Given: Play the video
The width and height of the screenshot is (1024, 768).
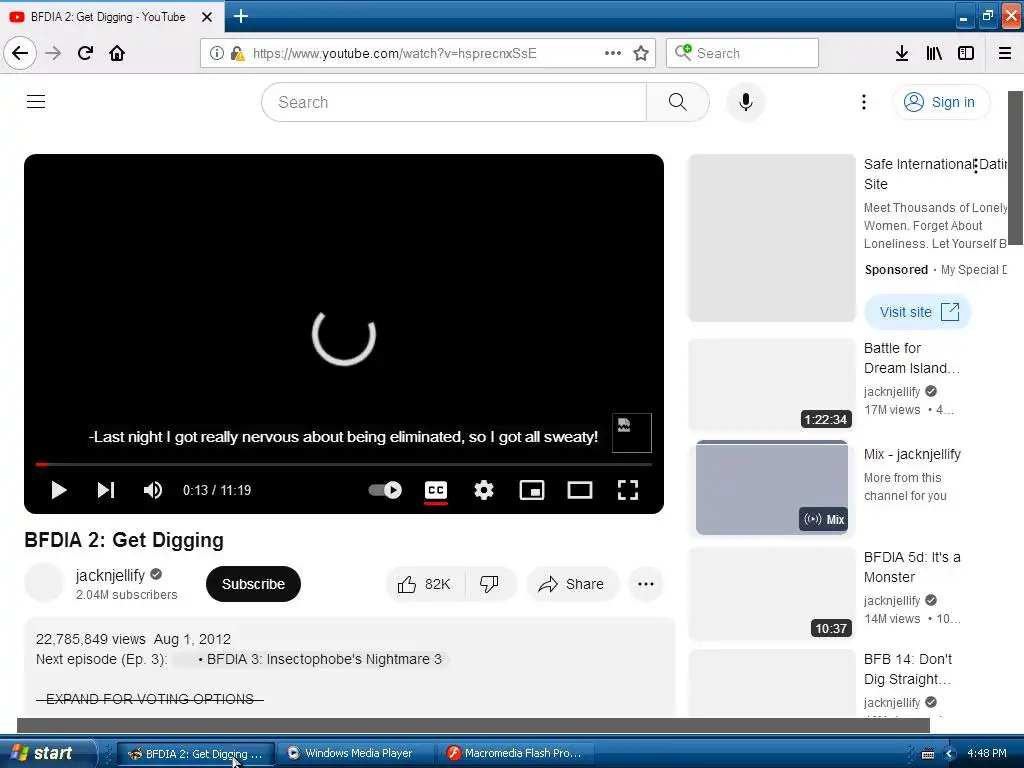Looking at the screenshot, I should point(59,490).
